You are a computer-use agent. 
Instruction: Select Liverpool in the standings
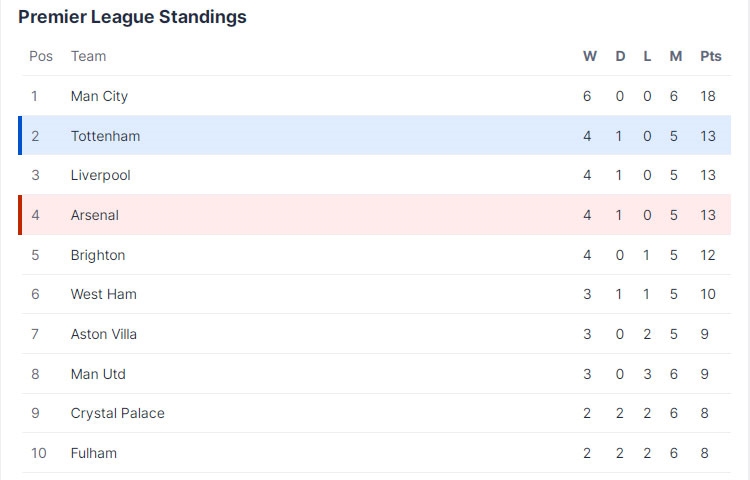pos(376,175)
